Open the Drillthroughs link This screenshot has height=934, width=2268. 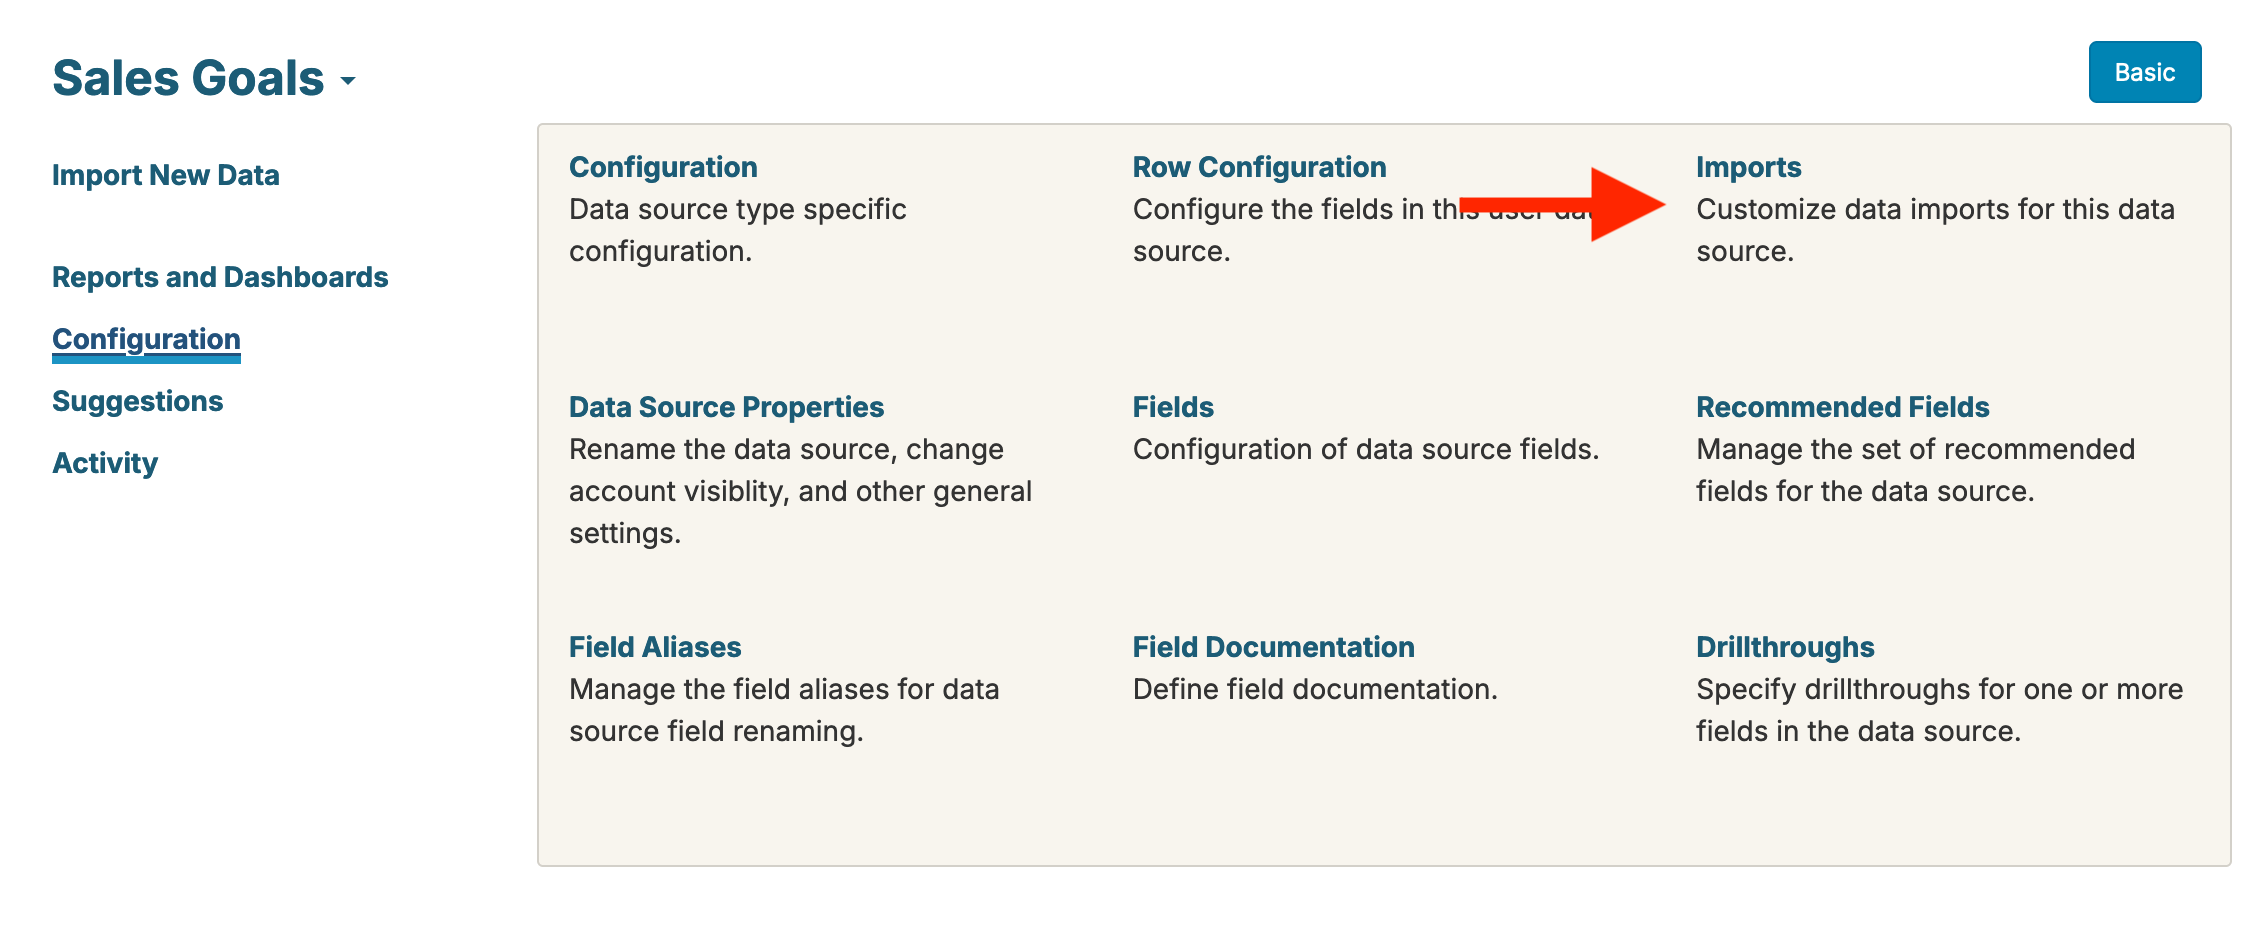pyautogui.click(x=1785, y=647)
